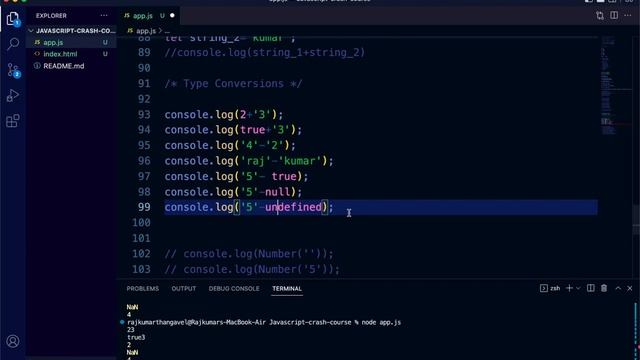The image size is (640, 360).
Task: Open the Run and Debug view
Action: pos(13,96)
